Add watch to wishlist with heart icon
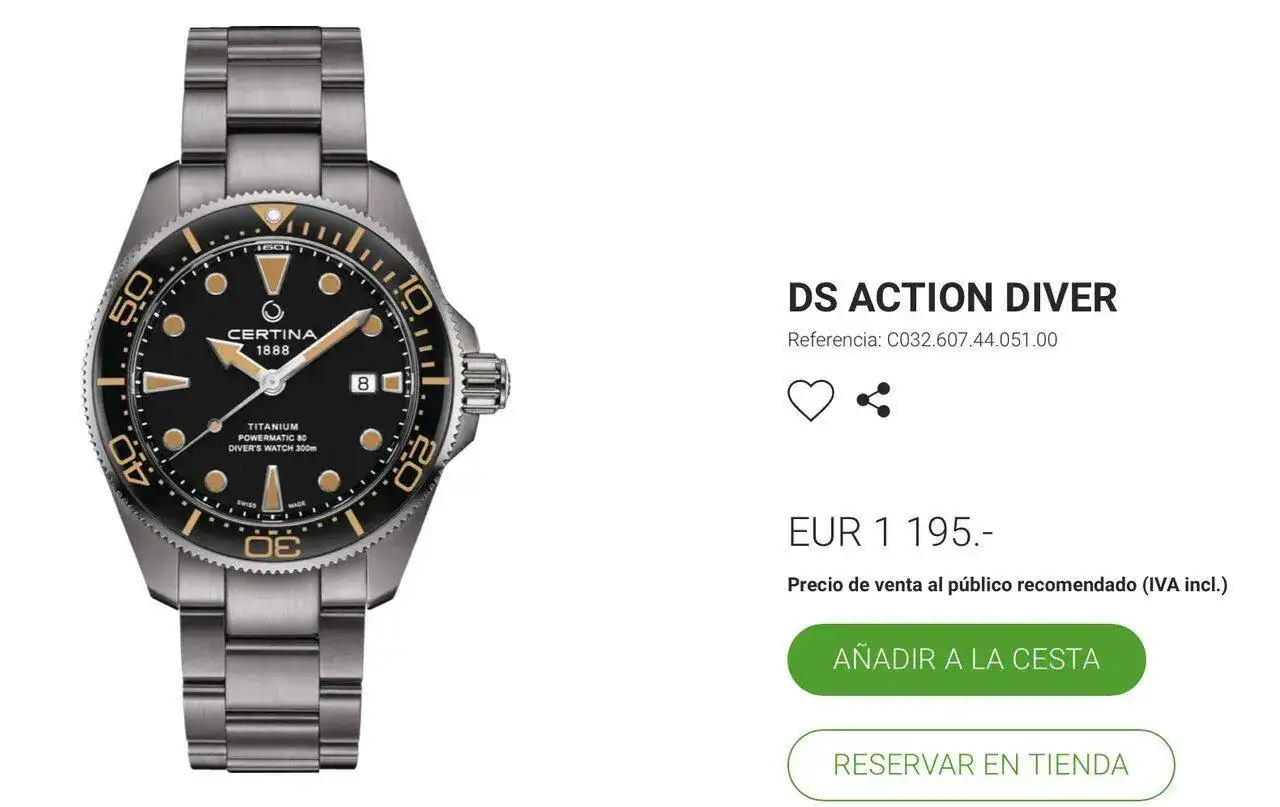Image resolution: width=1280 pixels, height=807 pixels. point(810,401)
